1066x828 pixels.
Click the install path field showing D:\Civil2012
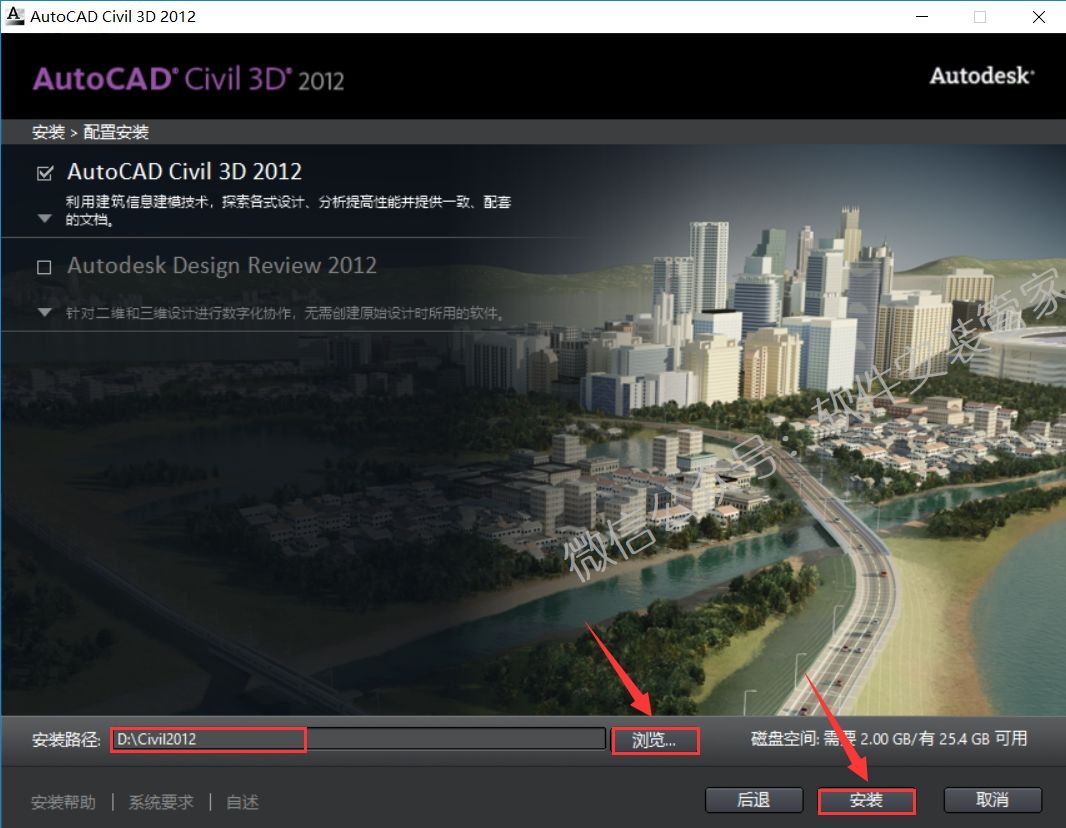pyautogui.click(x=356, y=739)
